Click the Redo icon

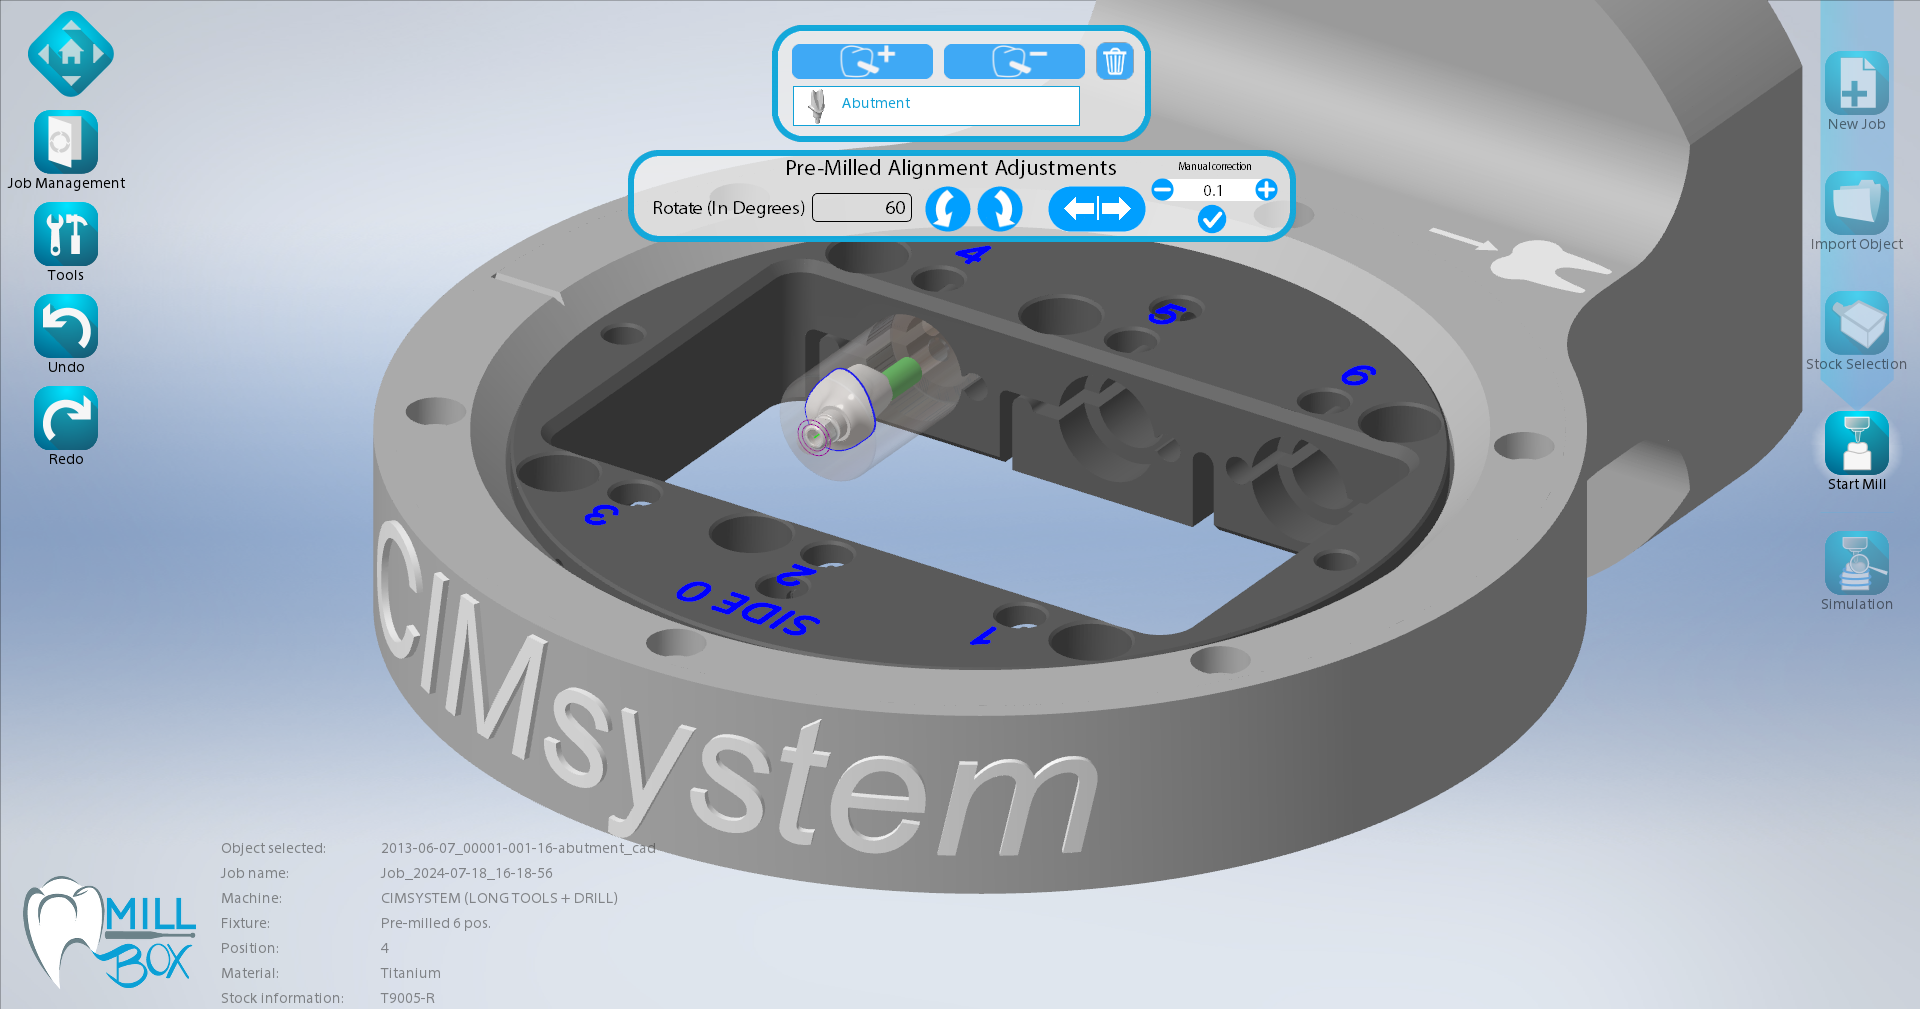(66, 418)
